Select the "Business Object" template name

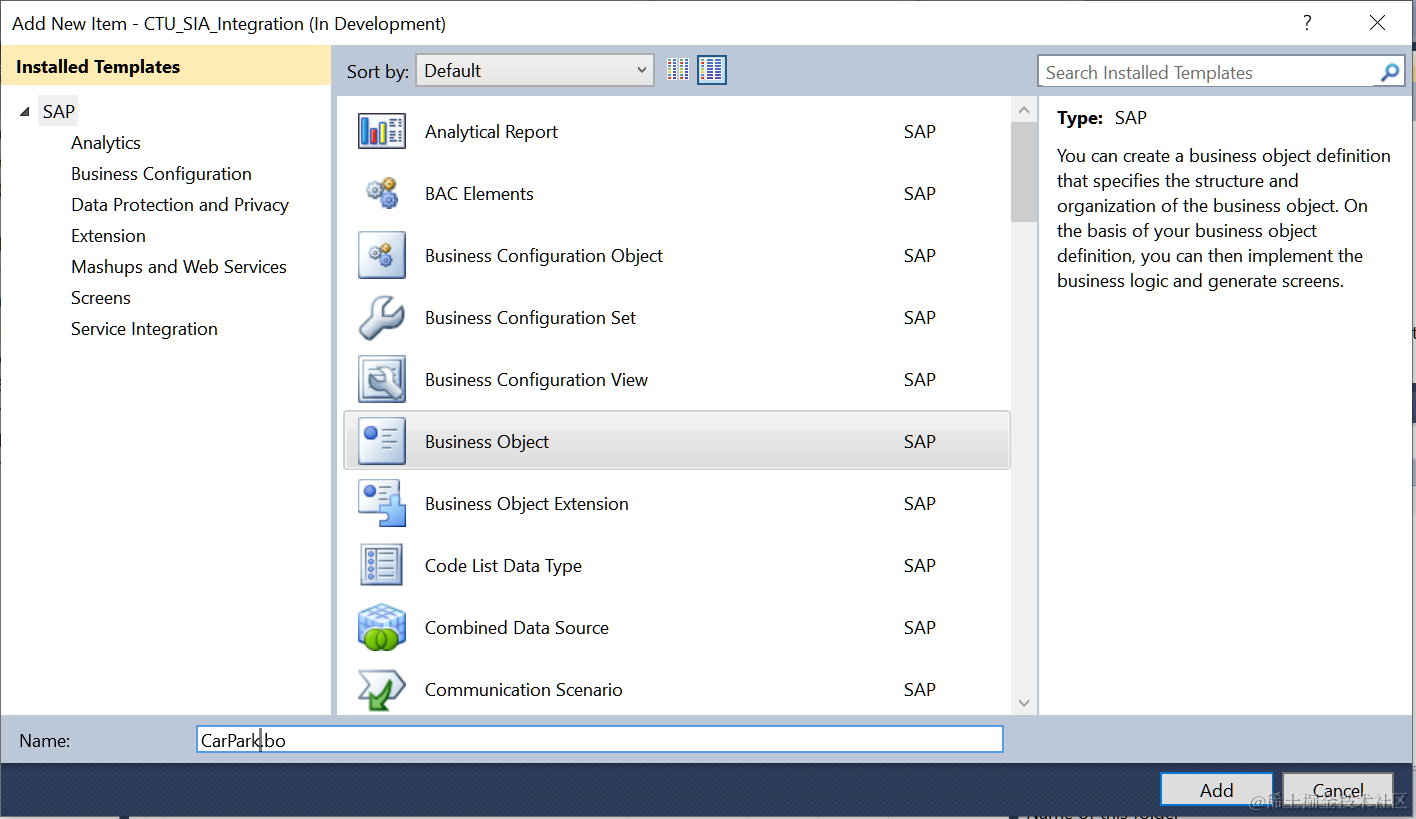point(487,442)
